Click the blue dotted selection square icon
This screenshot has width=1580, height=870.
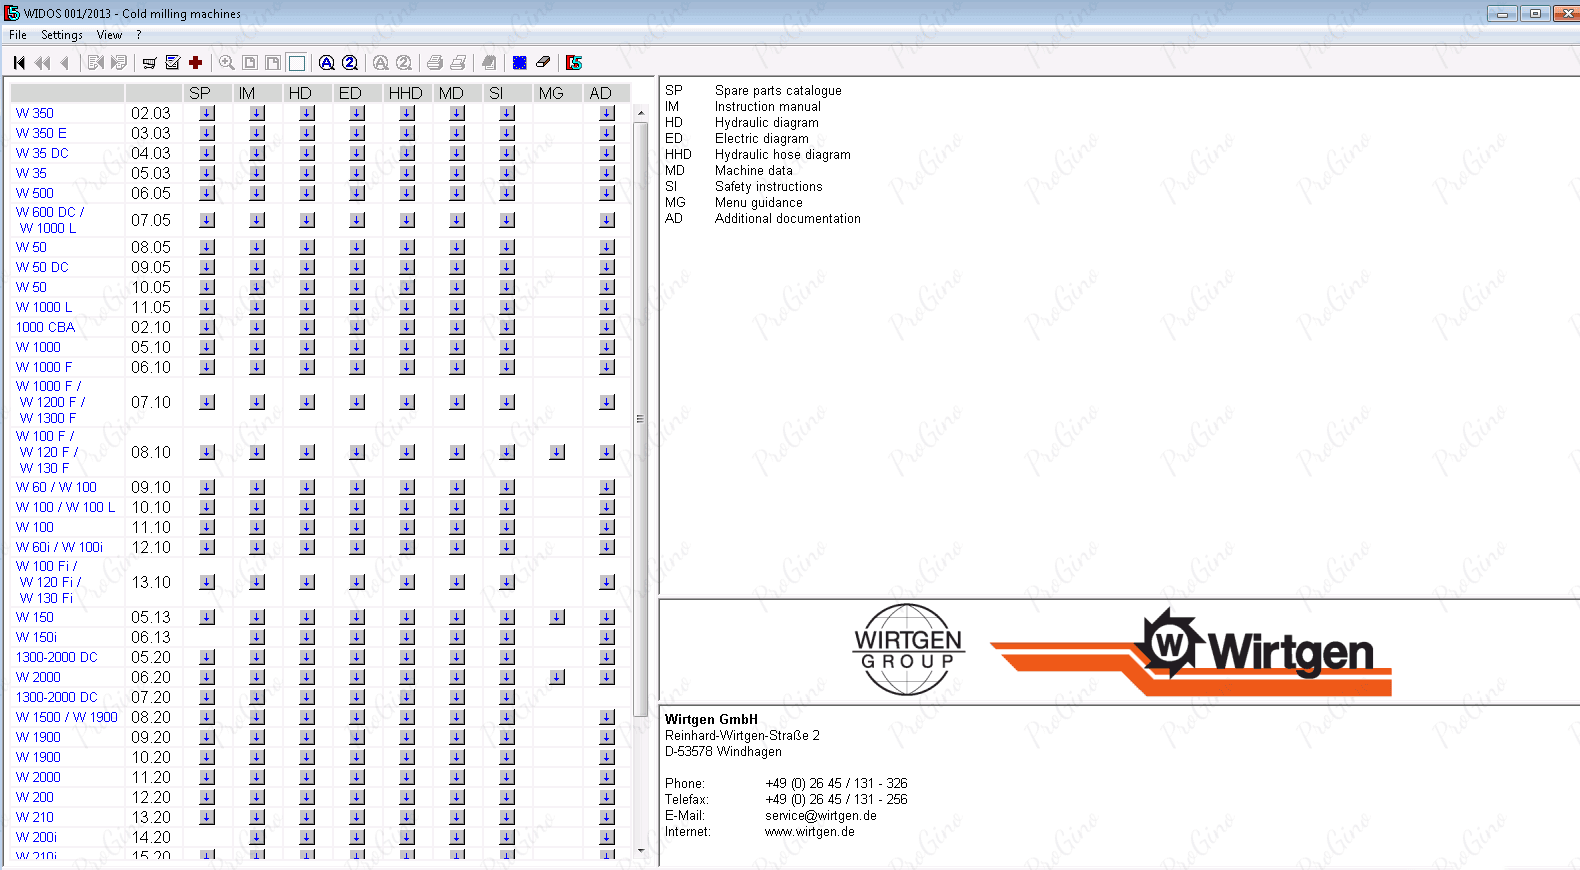(x=519, y=63)
